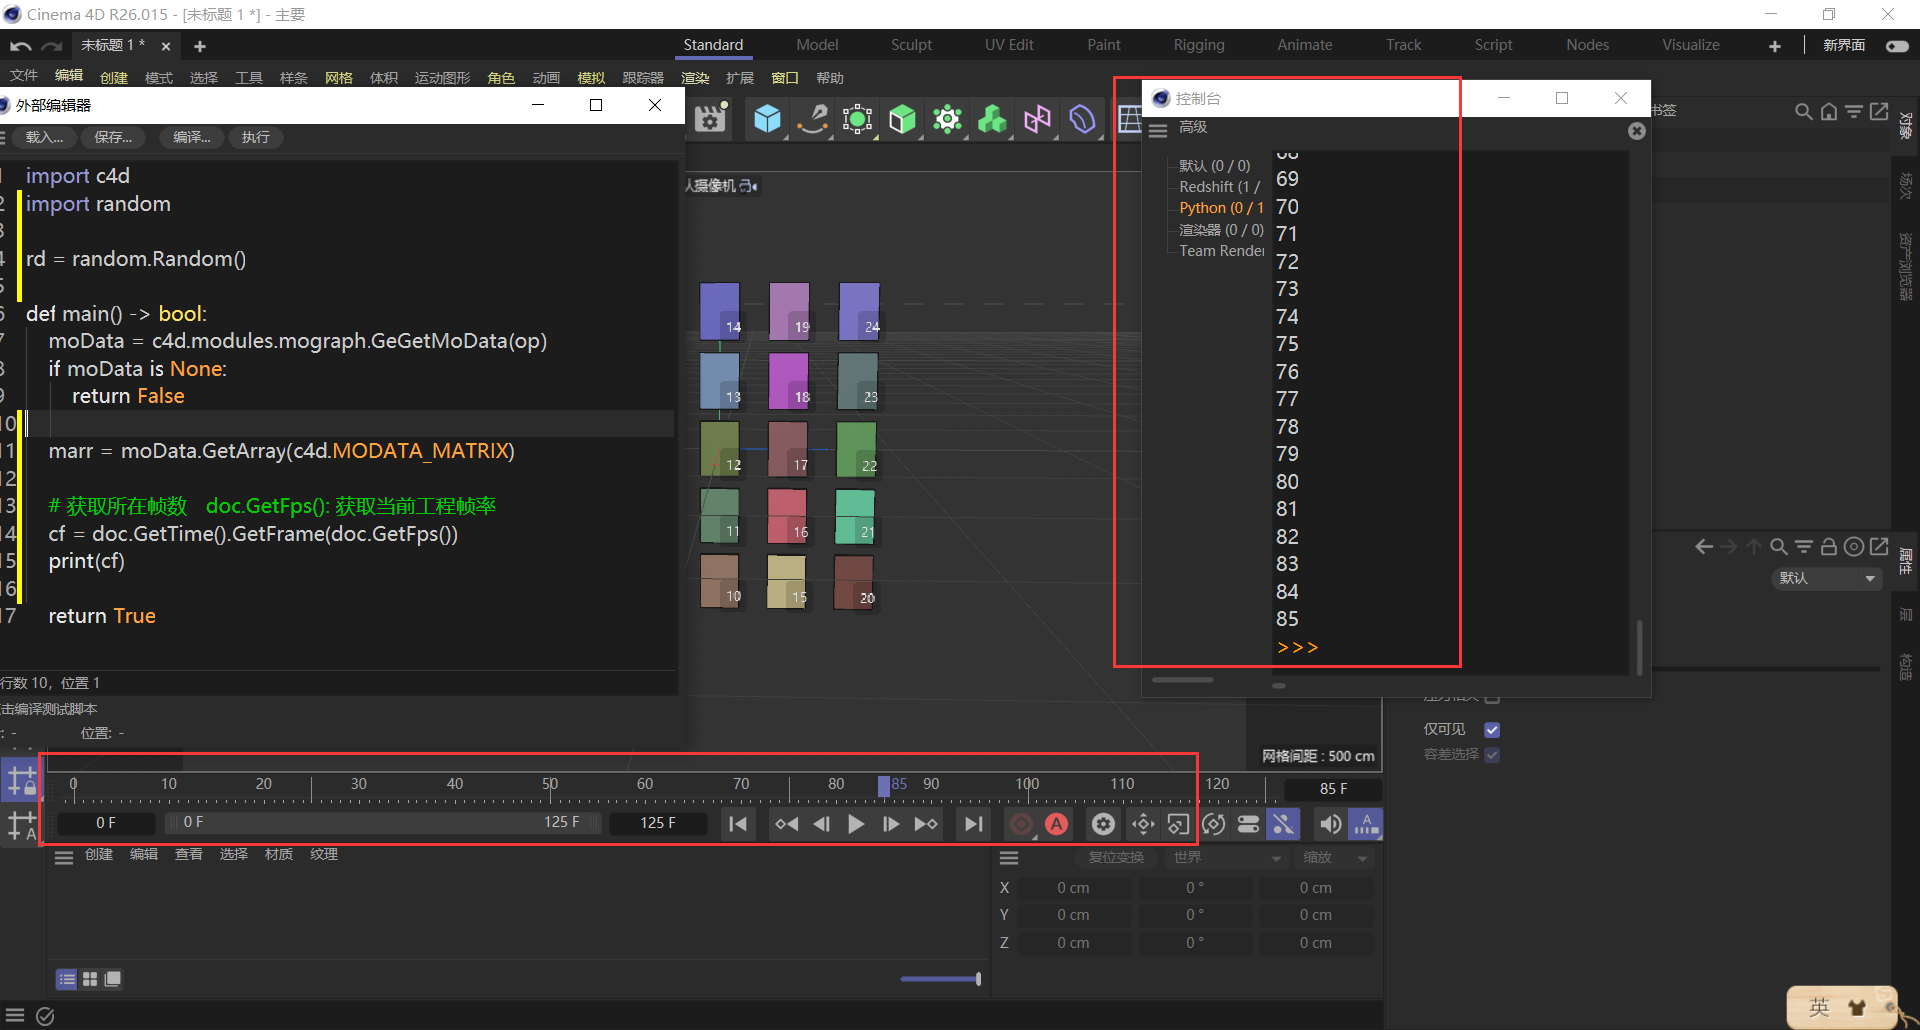Viewport: 1920px width, 1030px height.
Task: Click 保存 save button in script editor
Action: pos(112,137)
